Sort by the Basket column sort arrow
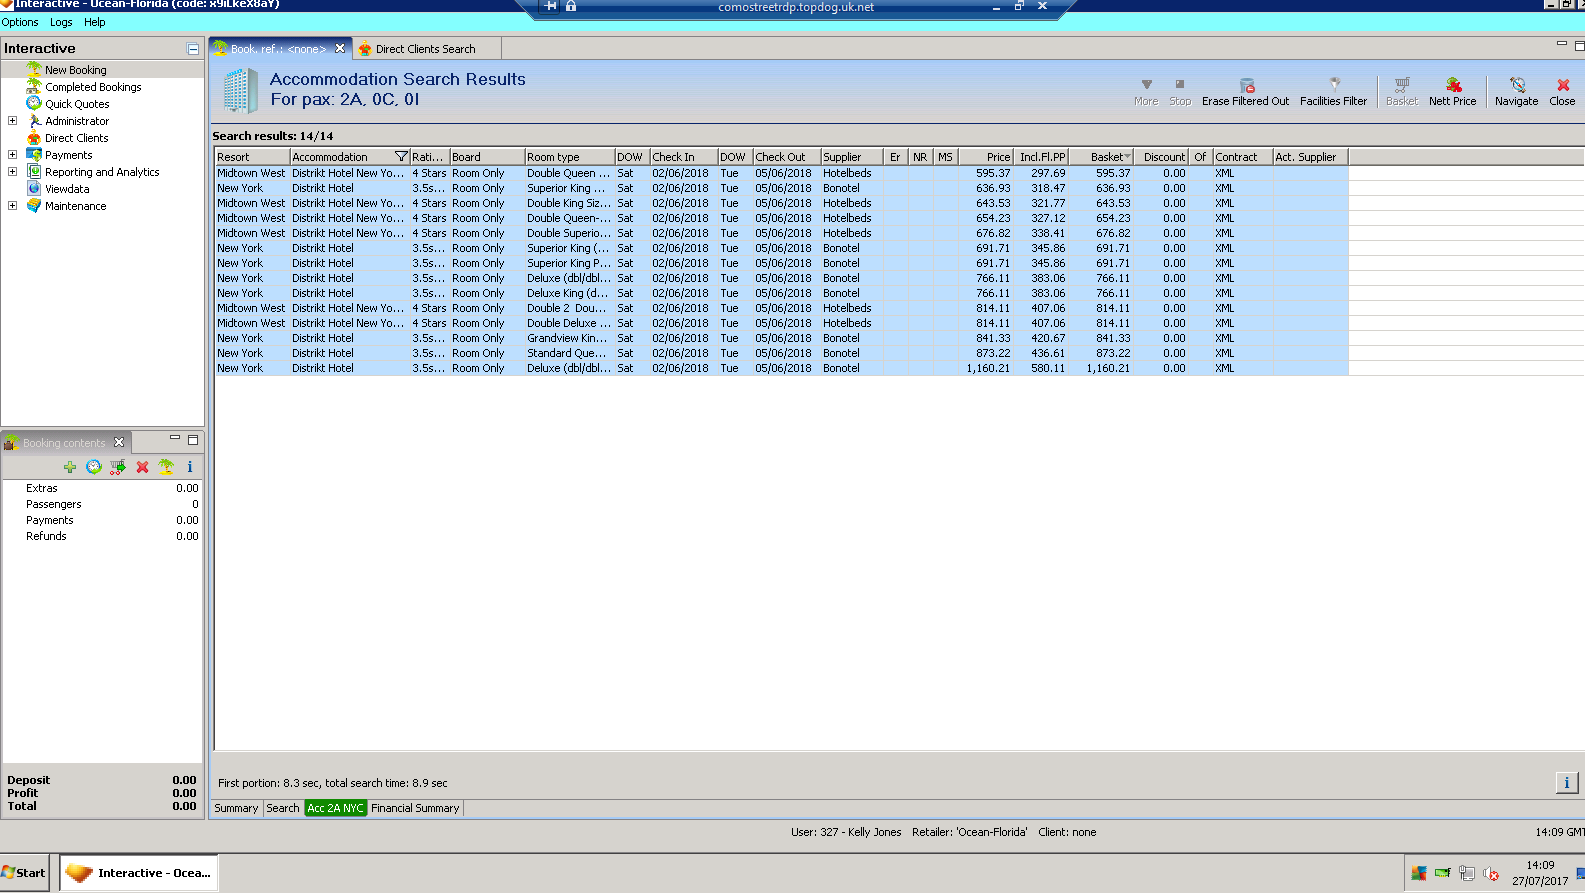Viewport: 1585px width, 893px height. coord(1128,157)
